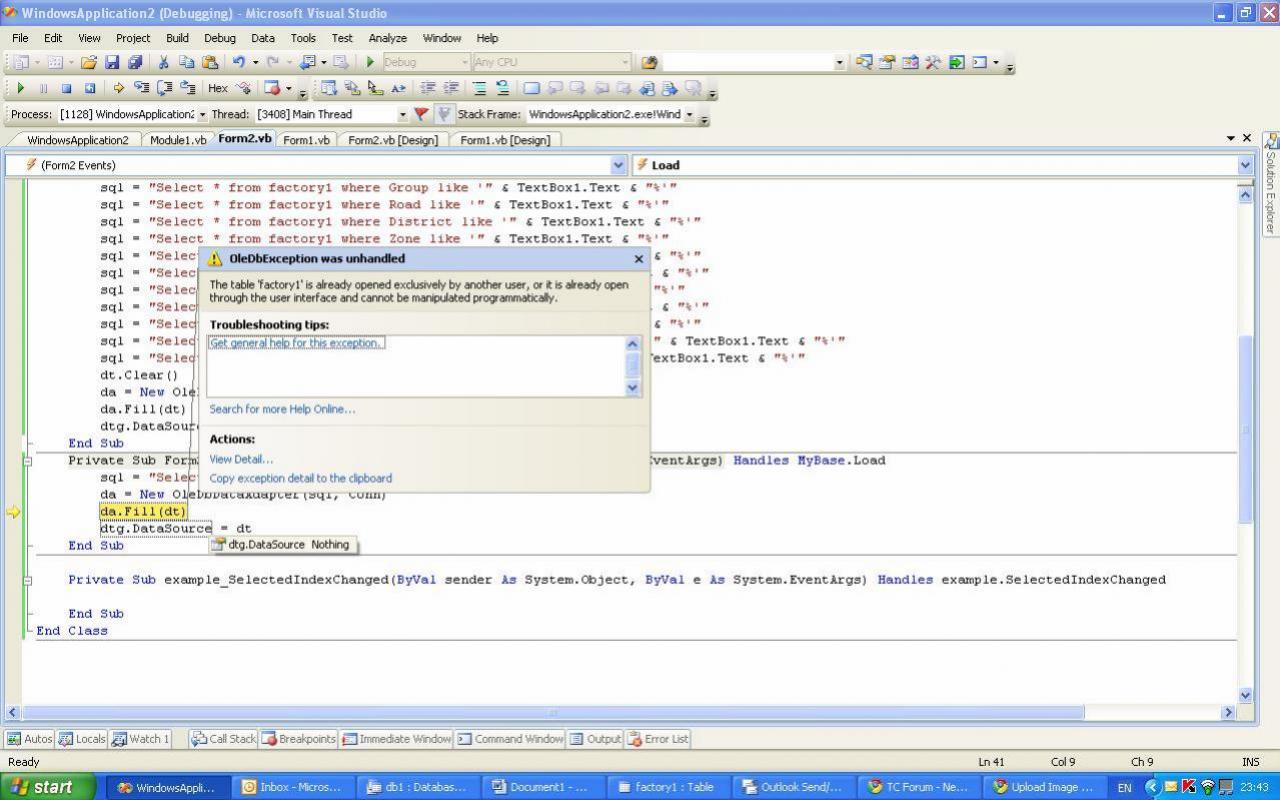
Task: Click the Open File folder icon
Action: (89, 63)
